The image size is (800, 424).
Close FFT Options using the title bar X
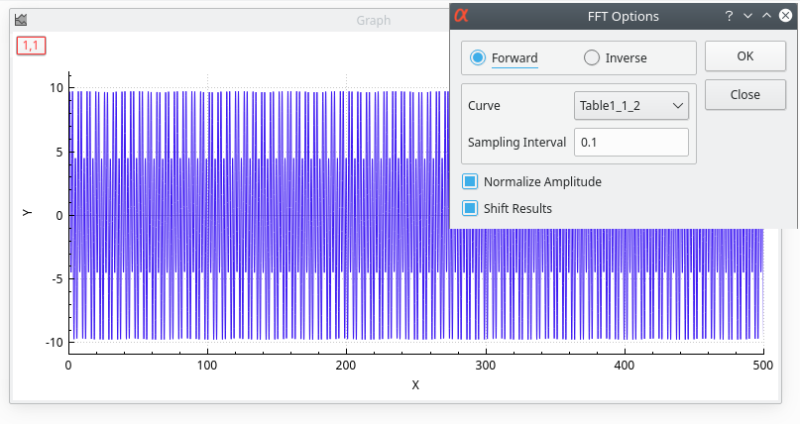[x=784, y=16]
